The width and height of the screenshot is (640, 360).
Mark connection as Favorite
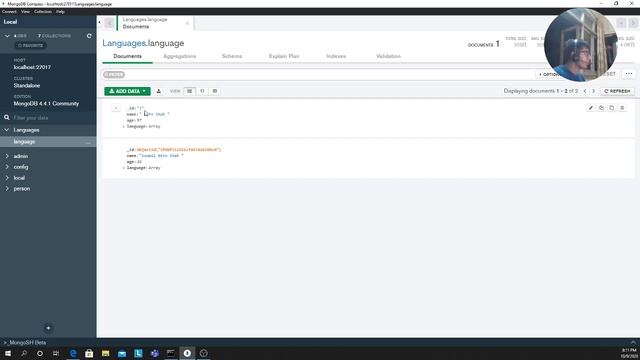point(31,45)
